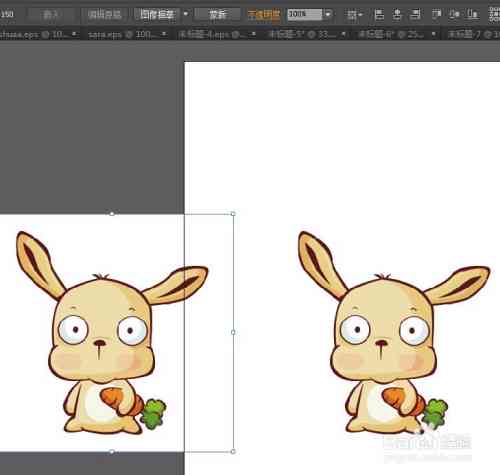This screenshot has height=475, width=500.
Task: Open the Align To options dropdown icon
Action: tap(354, 15)
